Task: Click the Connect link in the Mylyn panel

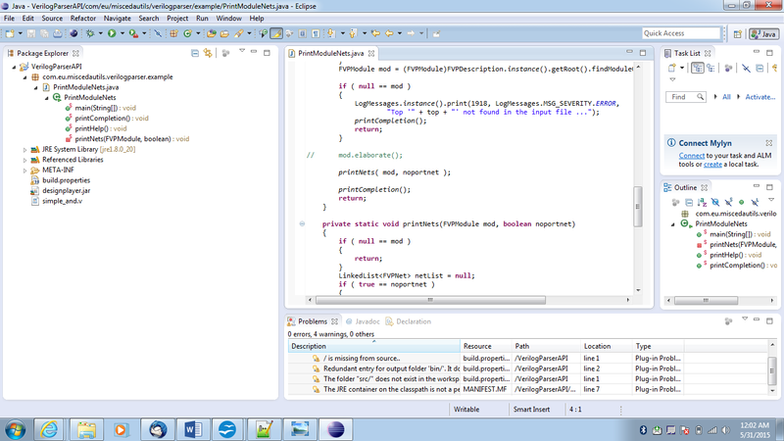Action: (692, 156)
